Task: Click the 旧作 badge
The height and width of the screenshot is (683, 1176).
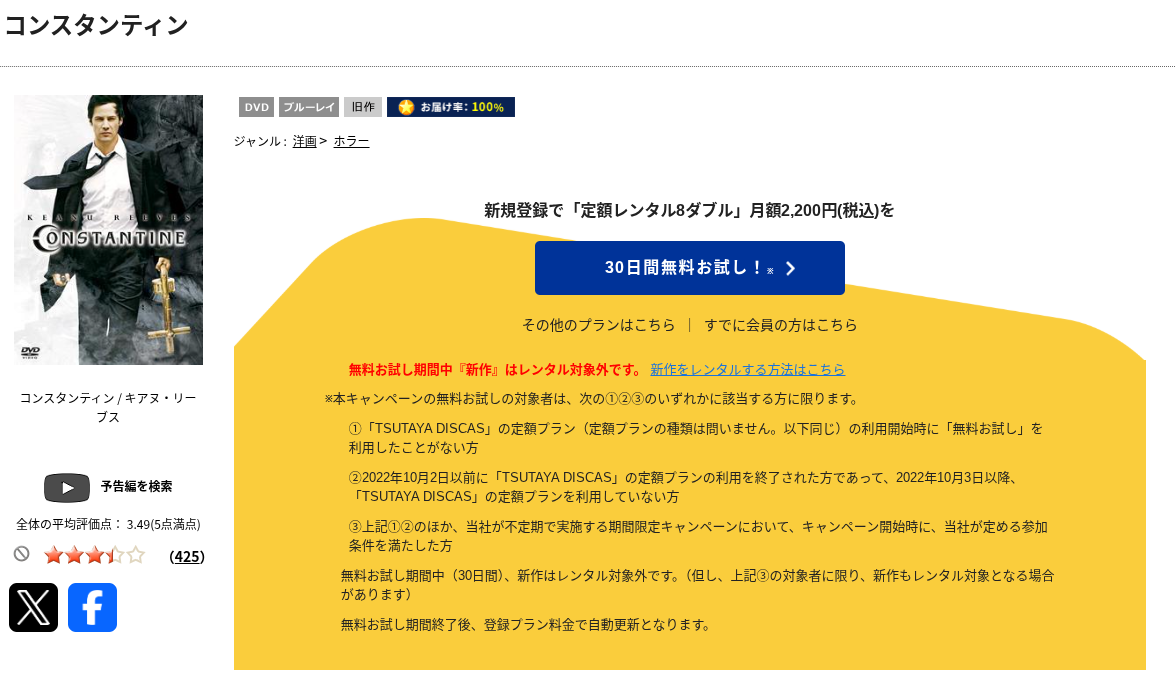Action: point(363,107)
